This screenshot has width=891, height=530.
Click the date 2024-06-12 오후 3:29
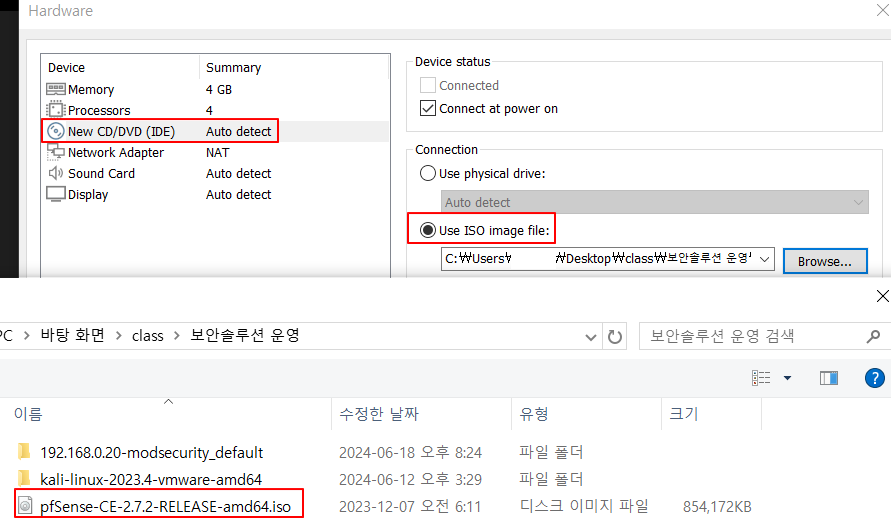410,479
